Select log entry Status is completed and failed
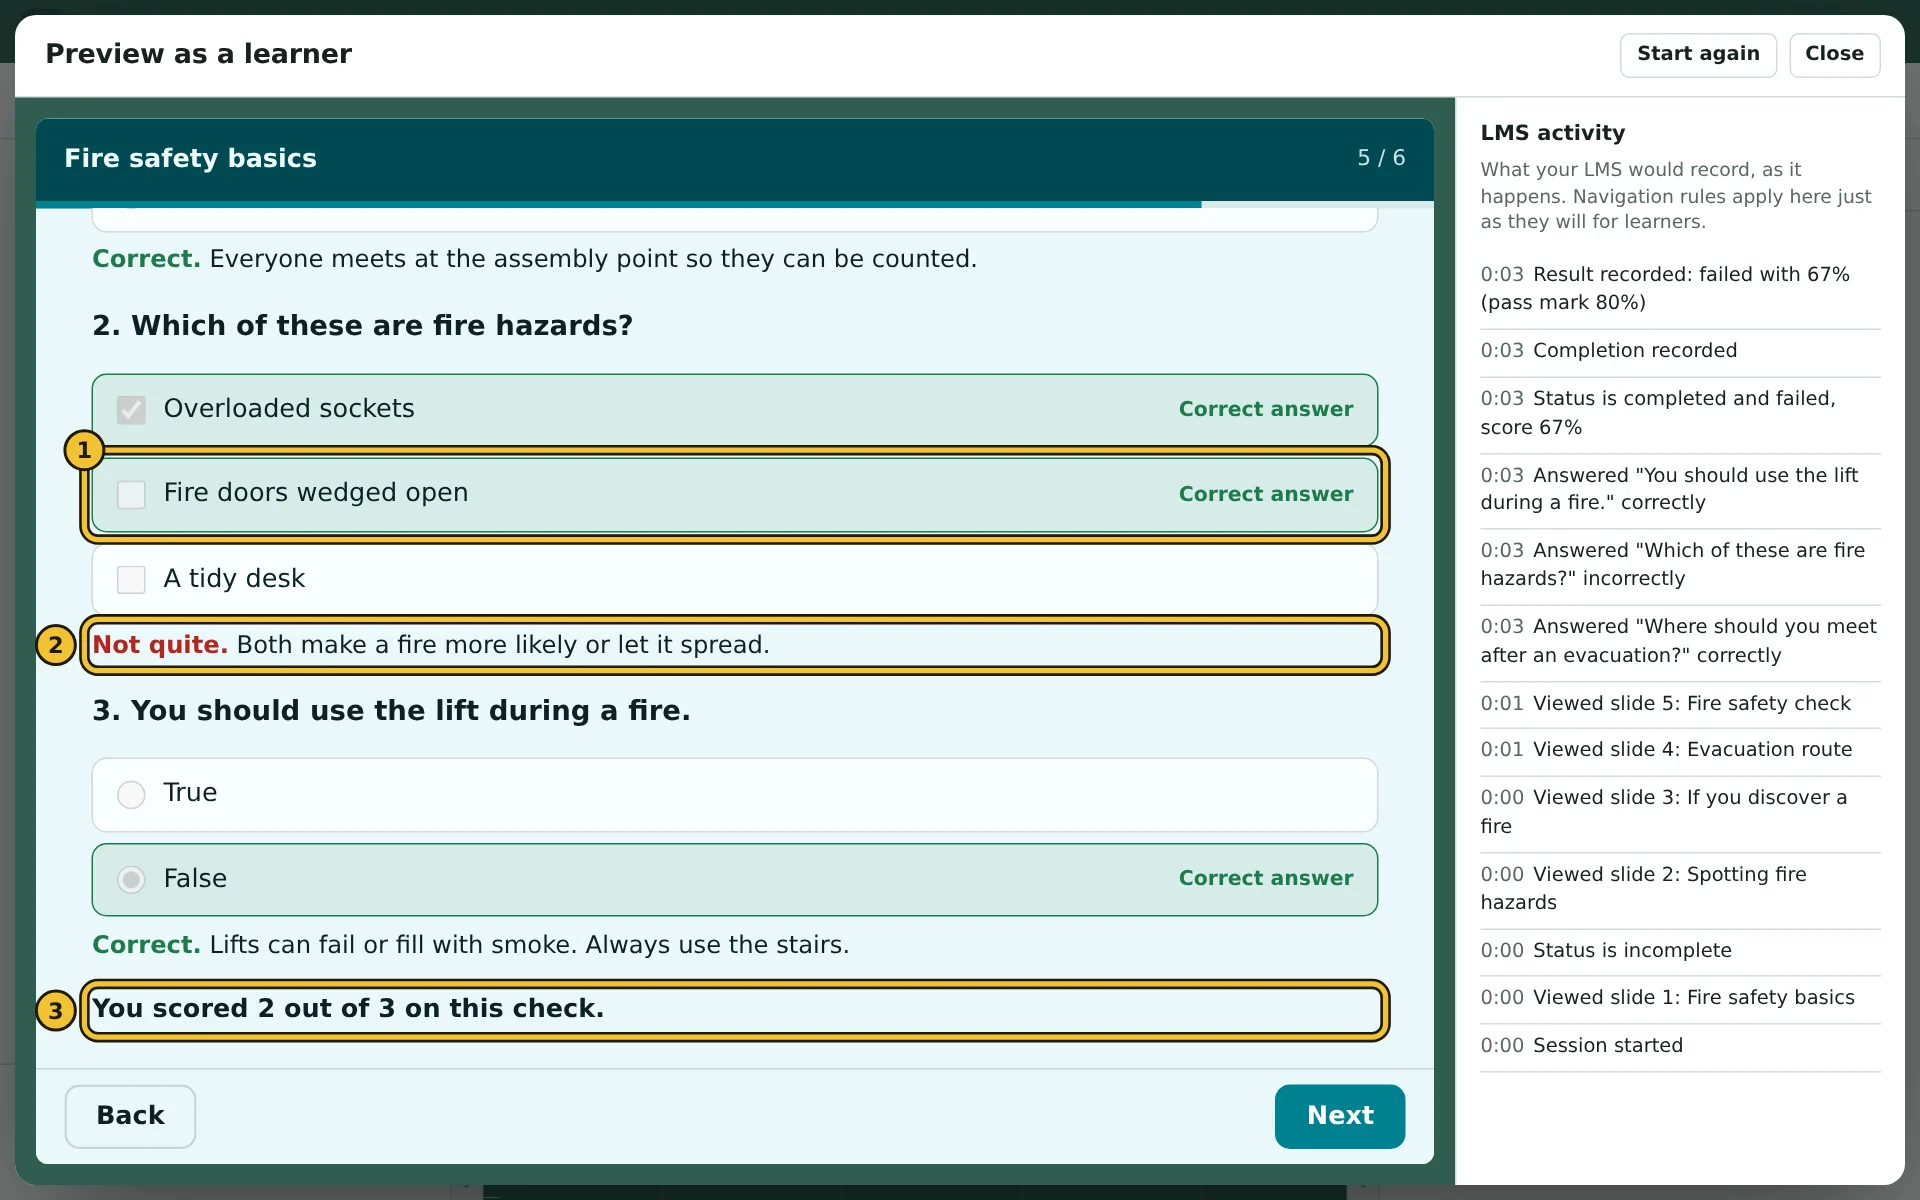This screenshot has height=1200, width=1920. pos(1680,413)
